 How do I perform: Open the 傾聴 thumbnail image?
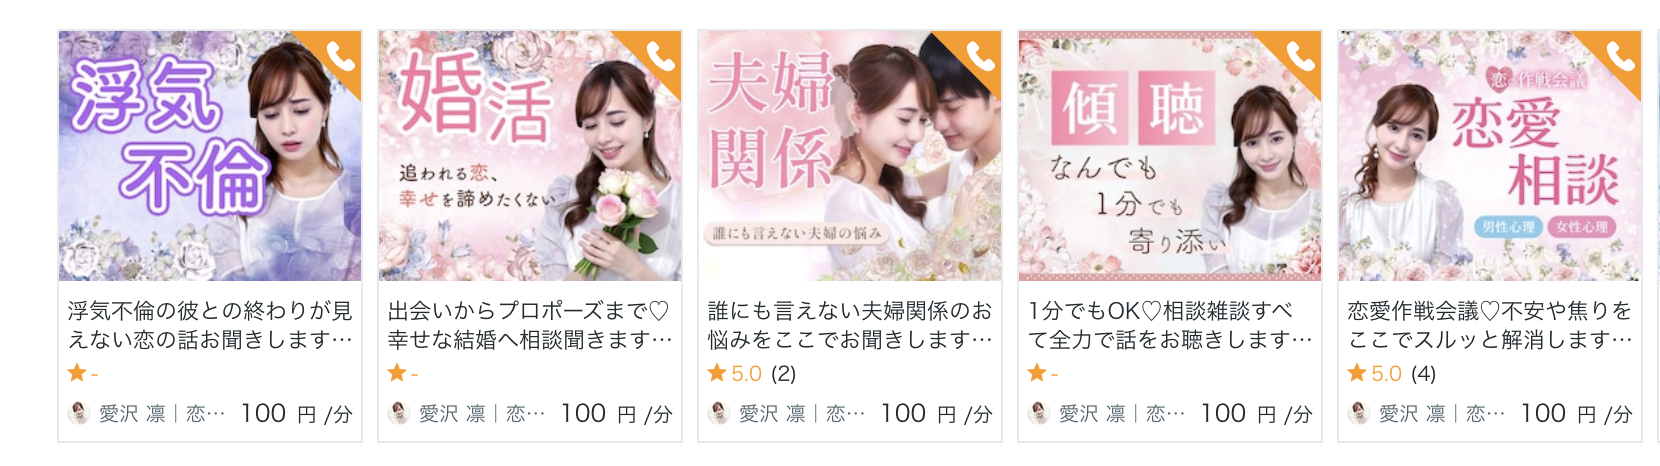(1170, 156)
